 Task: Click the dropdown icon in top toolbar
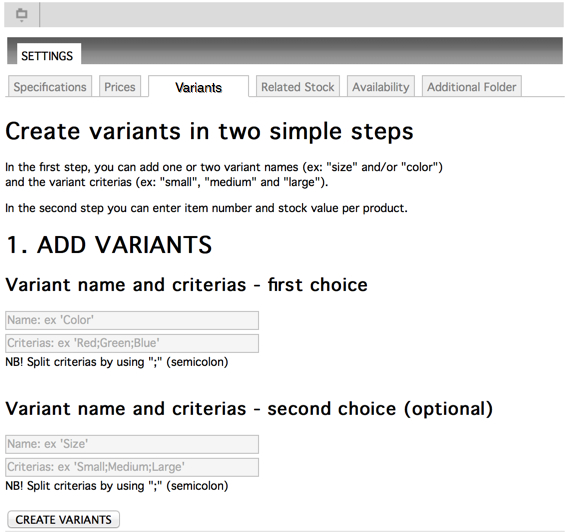[22, 15]
